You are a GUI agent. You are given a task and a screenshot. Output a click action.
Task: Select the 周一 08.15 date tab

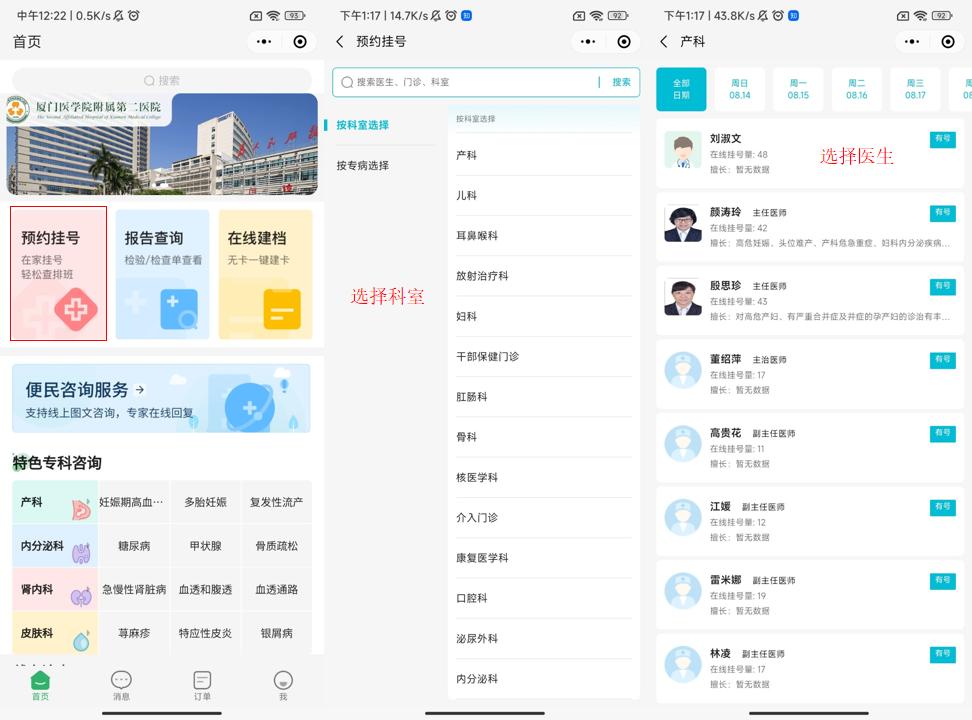pyautogui.click(x=798, y=89)
